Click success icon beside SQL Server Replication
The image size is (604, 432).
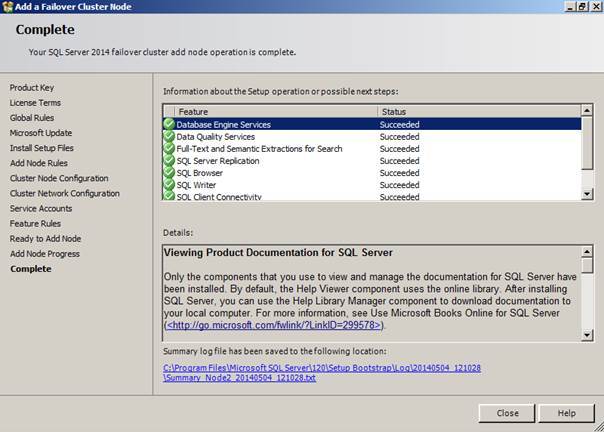click(x=169, y=161)
